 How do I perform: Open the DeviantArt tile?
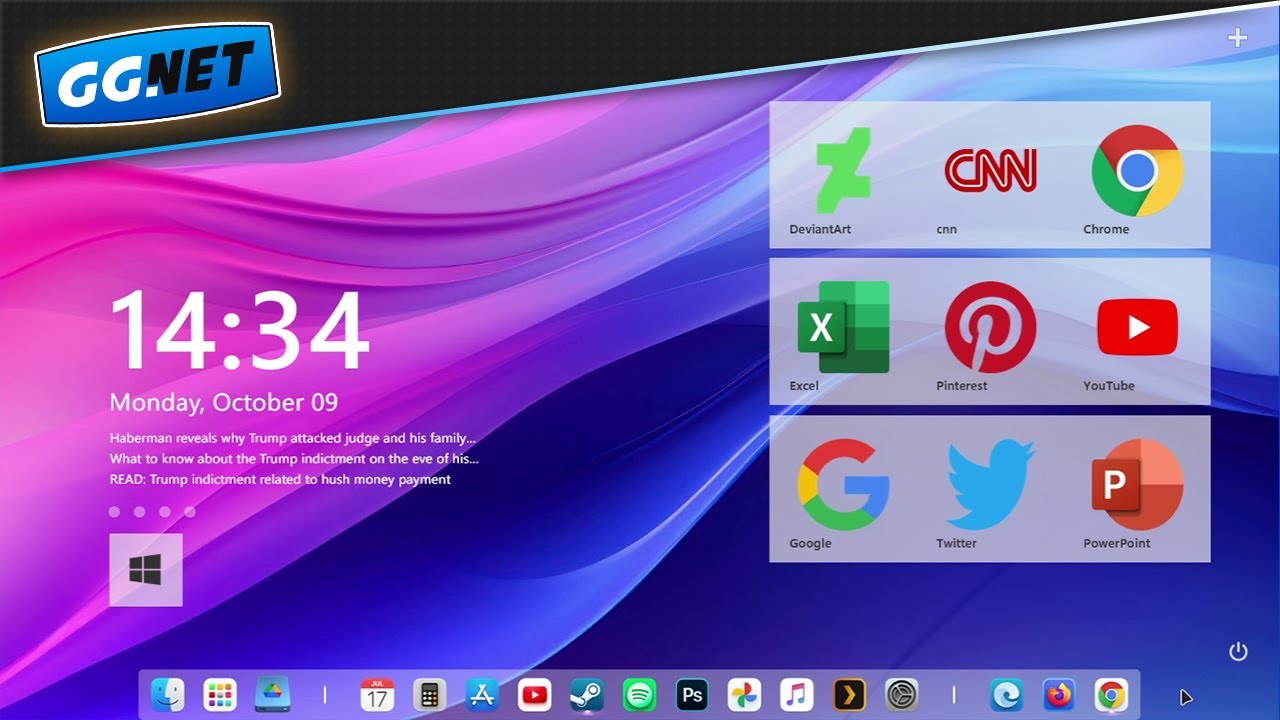click(843, 175)
